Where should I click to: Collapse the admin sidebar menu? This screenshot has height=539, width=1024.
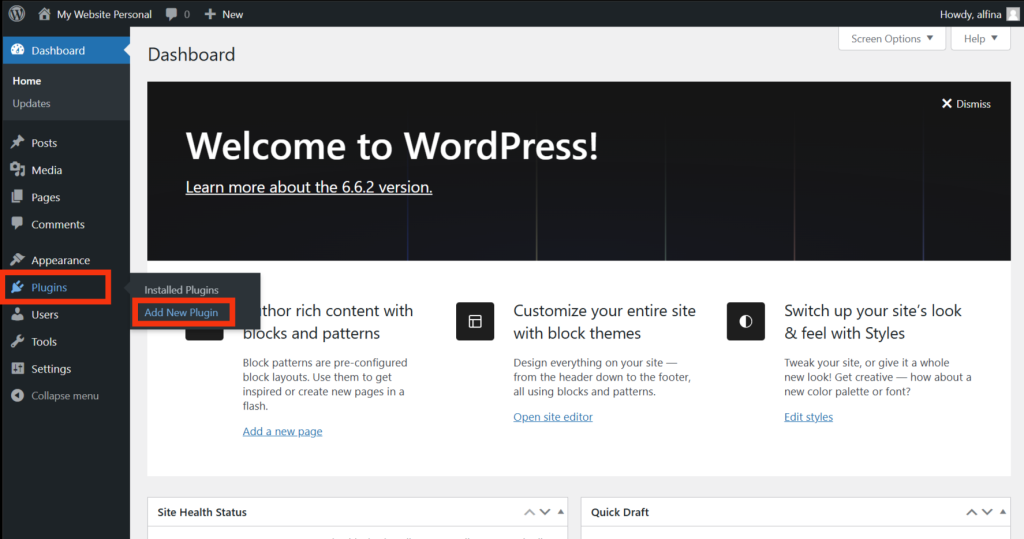click(x=55, y=396)
